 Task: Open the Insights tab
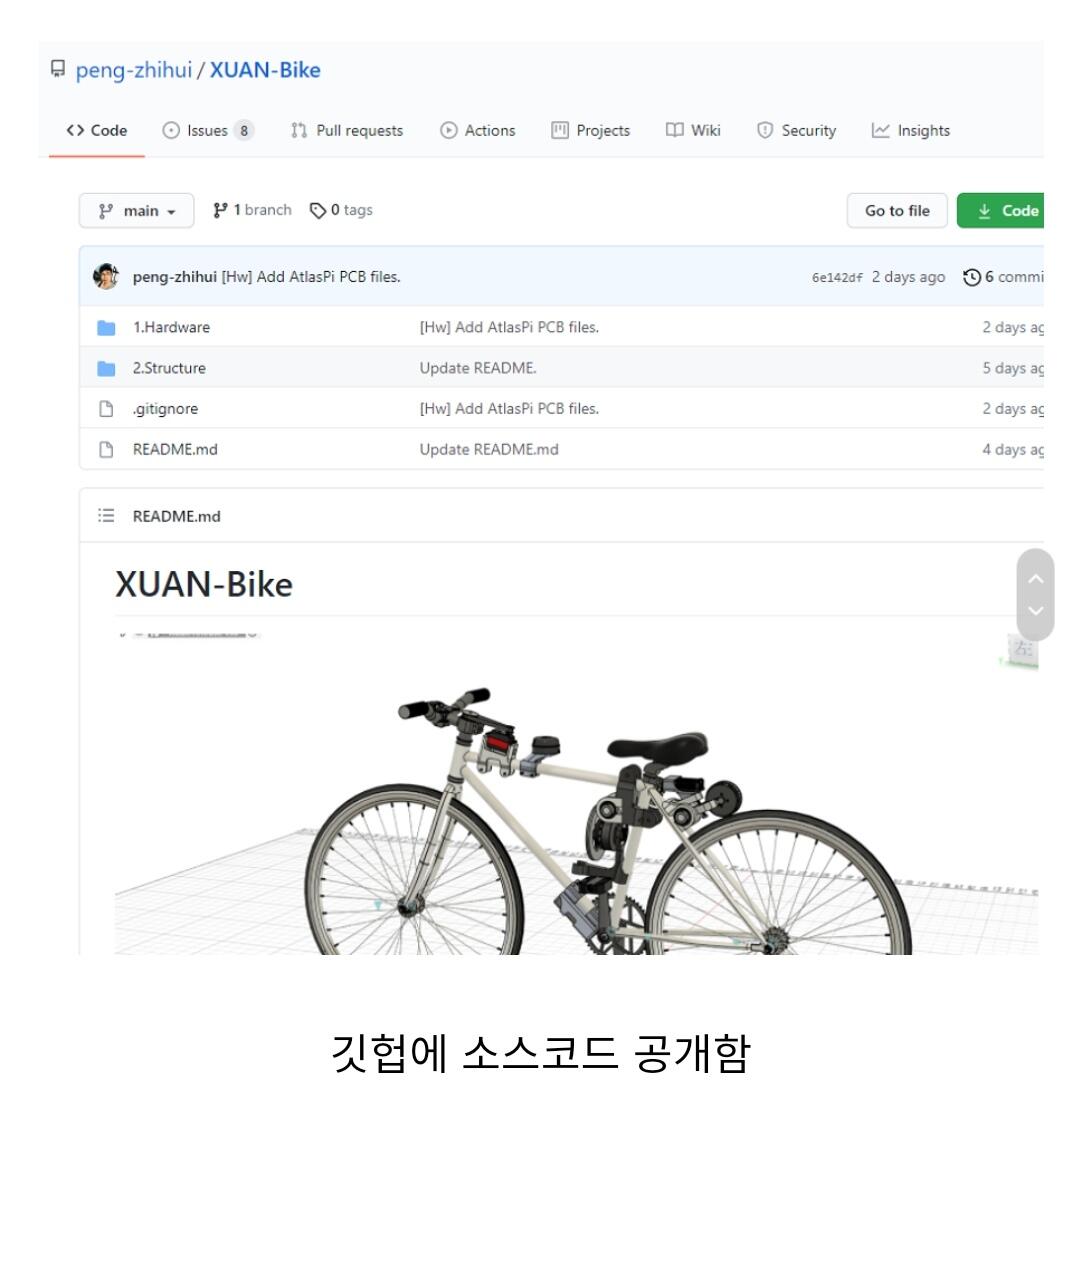(x=911, y=130)
